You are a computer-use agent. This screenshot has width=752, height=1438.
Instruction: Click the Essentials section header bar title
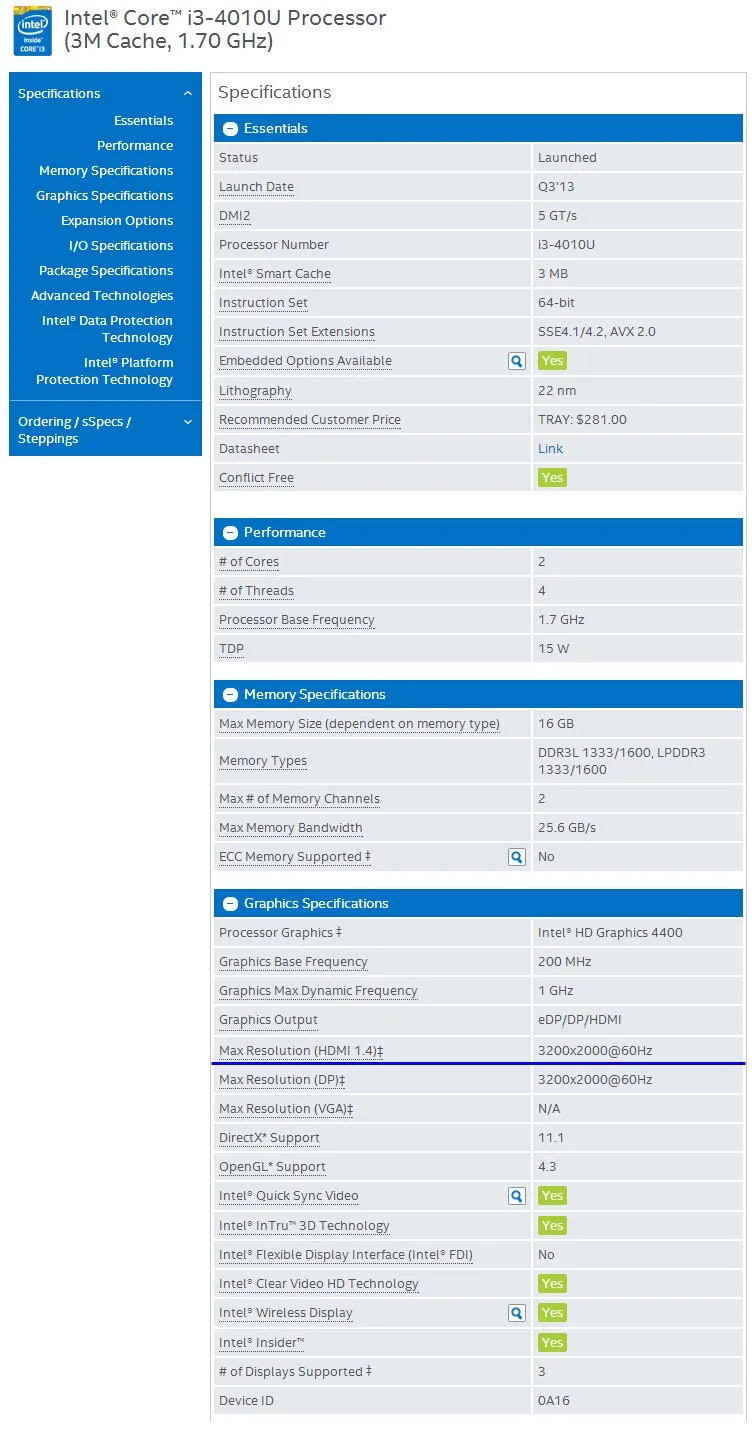click(276, 129)
